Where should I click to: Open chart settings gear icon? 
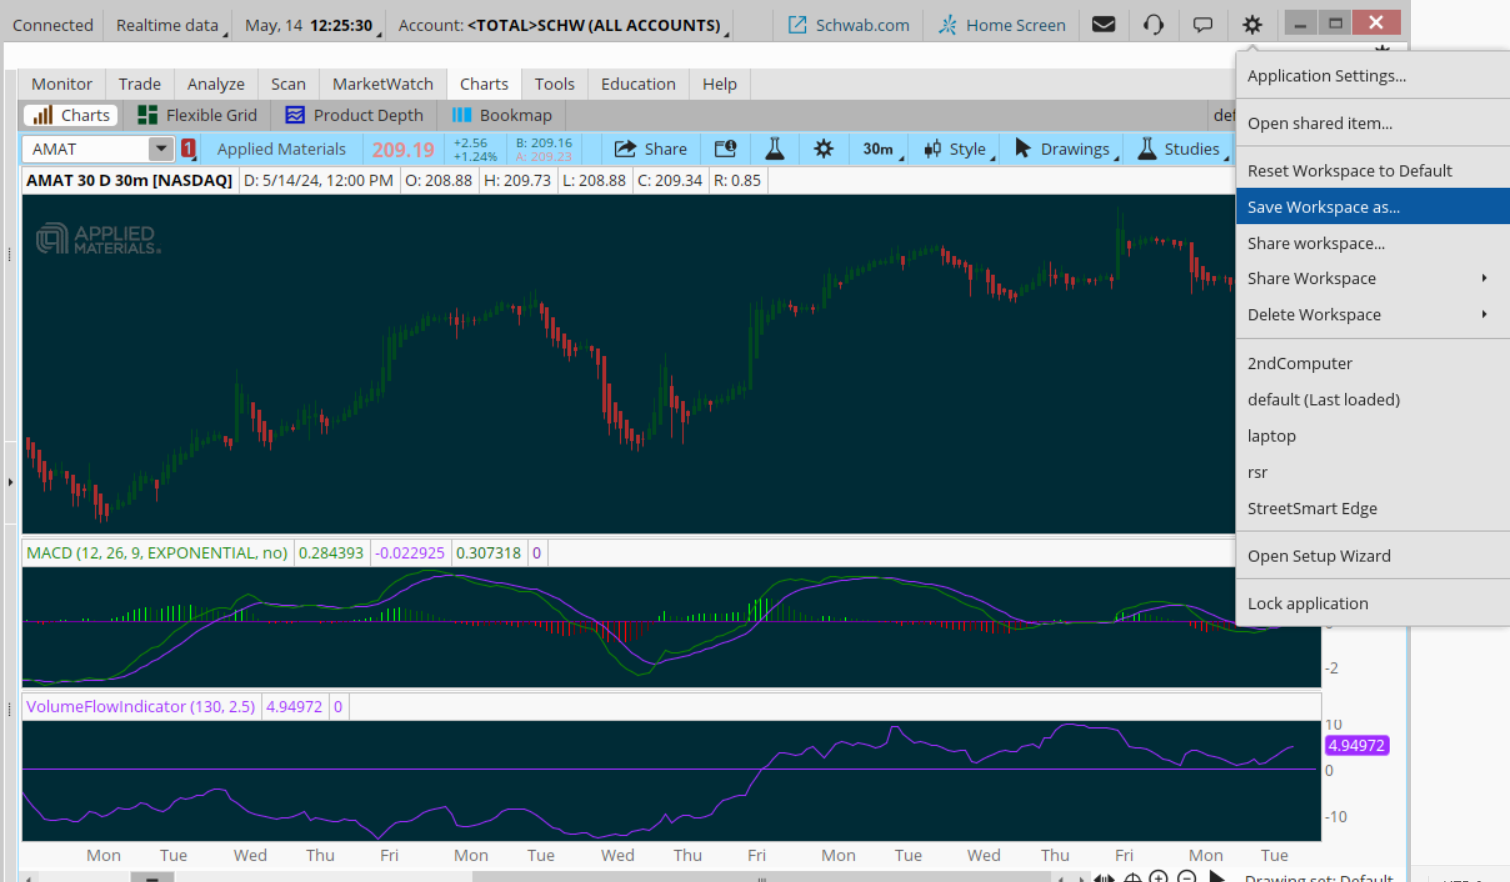tap(823, 149)
